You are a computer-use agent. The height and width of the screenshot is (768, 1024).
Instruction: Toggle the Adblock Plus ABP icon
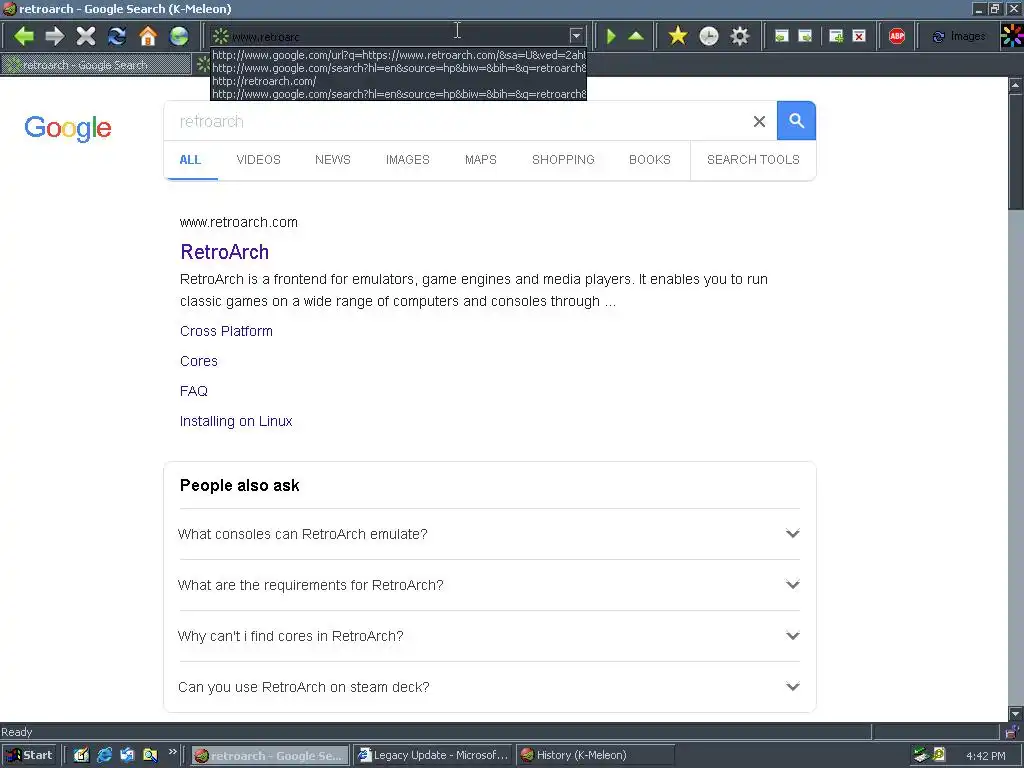pos(897,36)
